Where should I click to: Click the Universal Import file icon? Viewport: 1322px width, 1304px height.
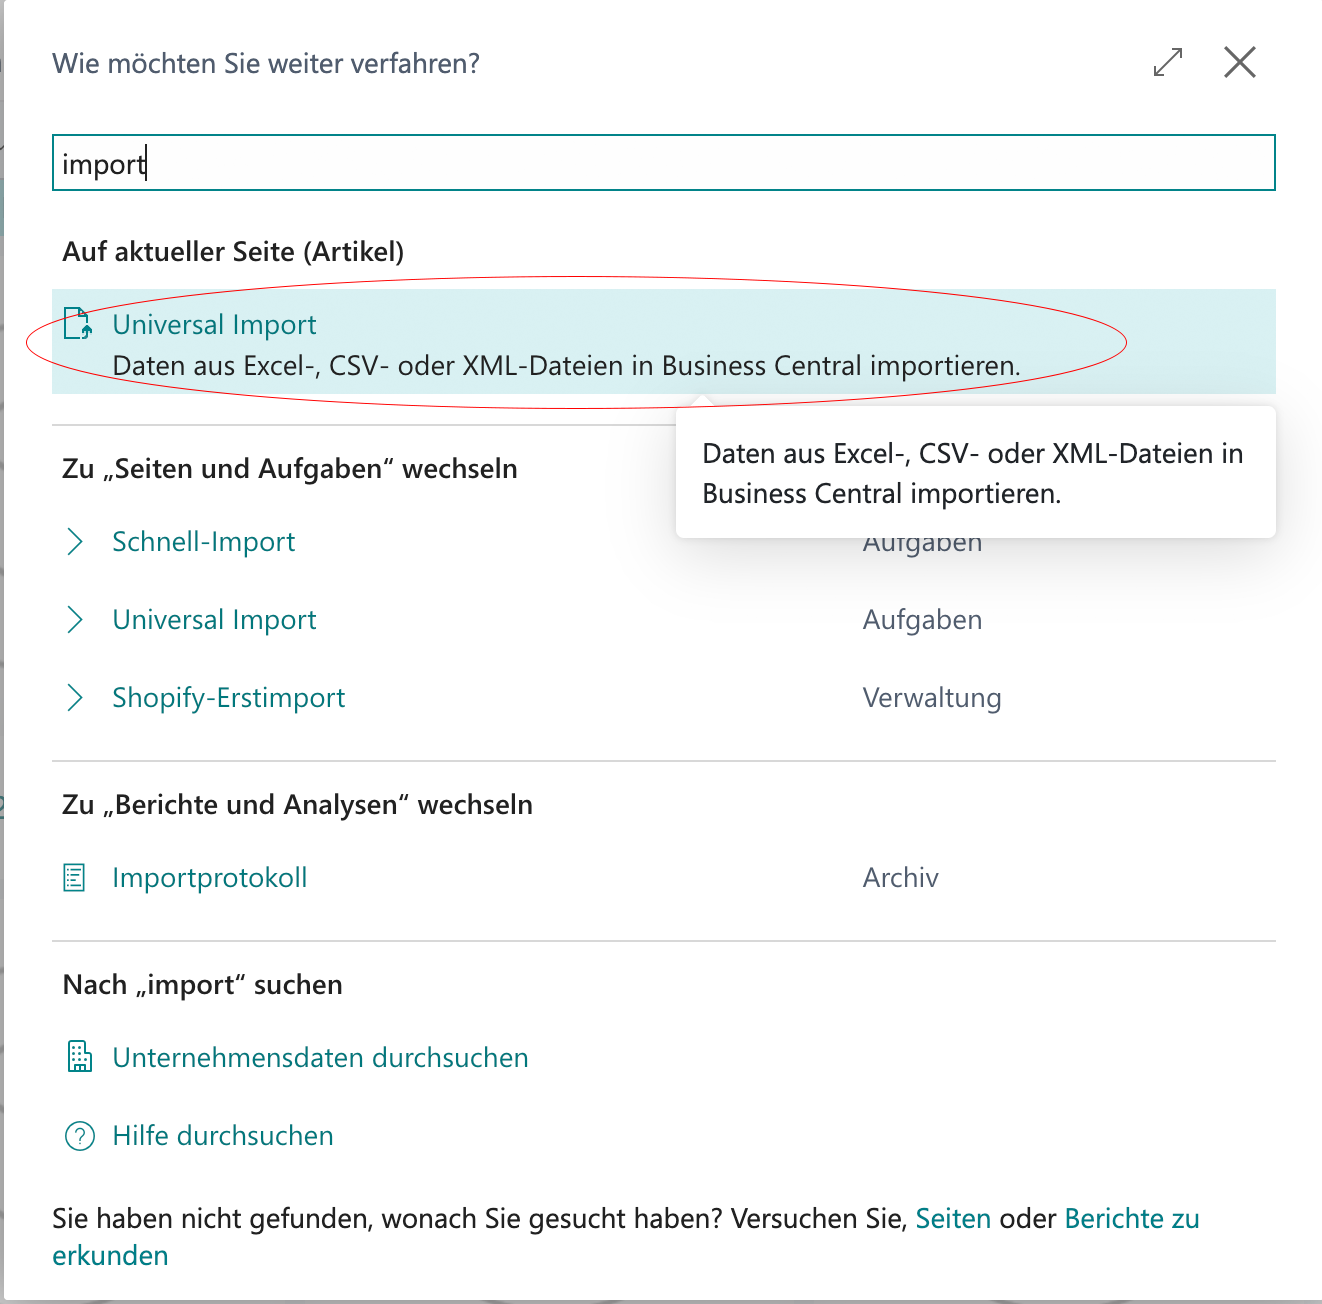tap(78, 324)
